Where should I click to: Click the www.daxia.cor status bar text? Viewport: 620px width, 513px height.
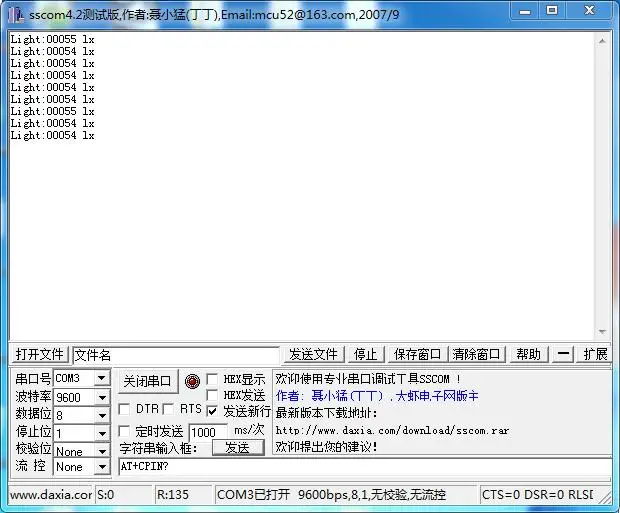(x=51, y=494)
